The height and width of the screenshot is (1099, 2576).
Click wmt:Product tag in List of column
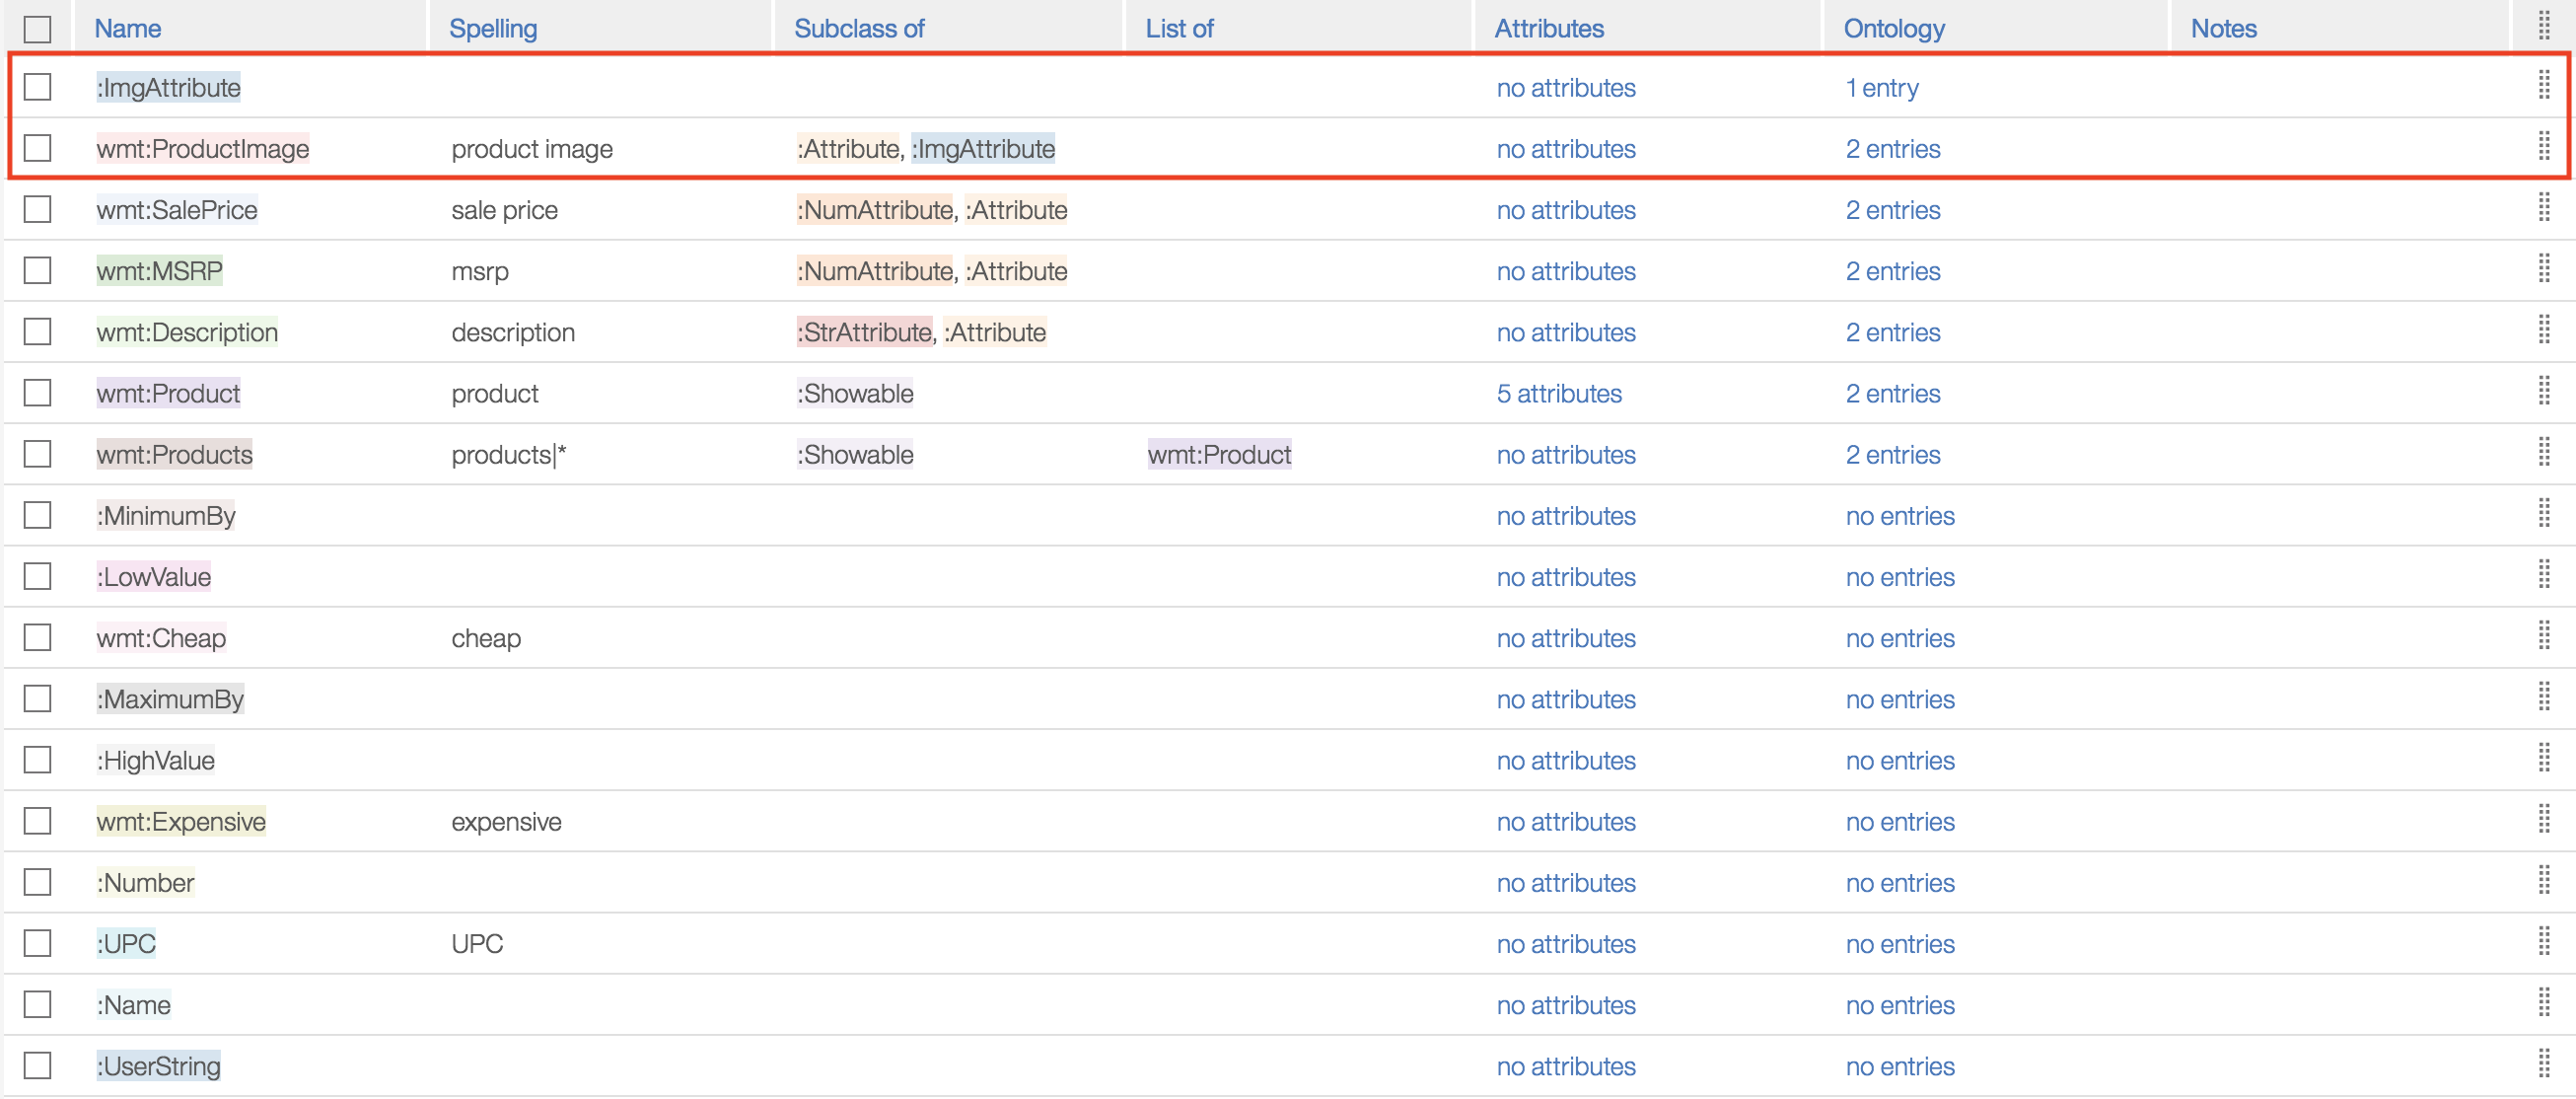click(1219, 455)
